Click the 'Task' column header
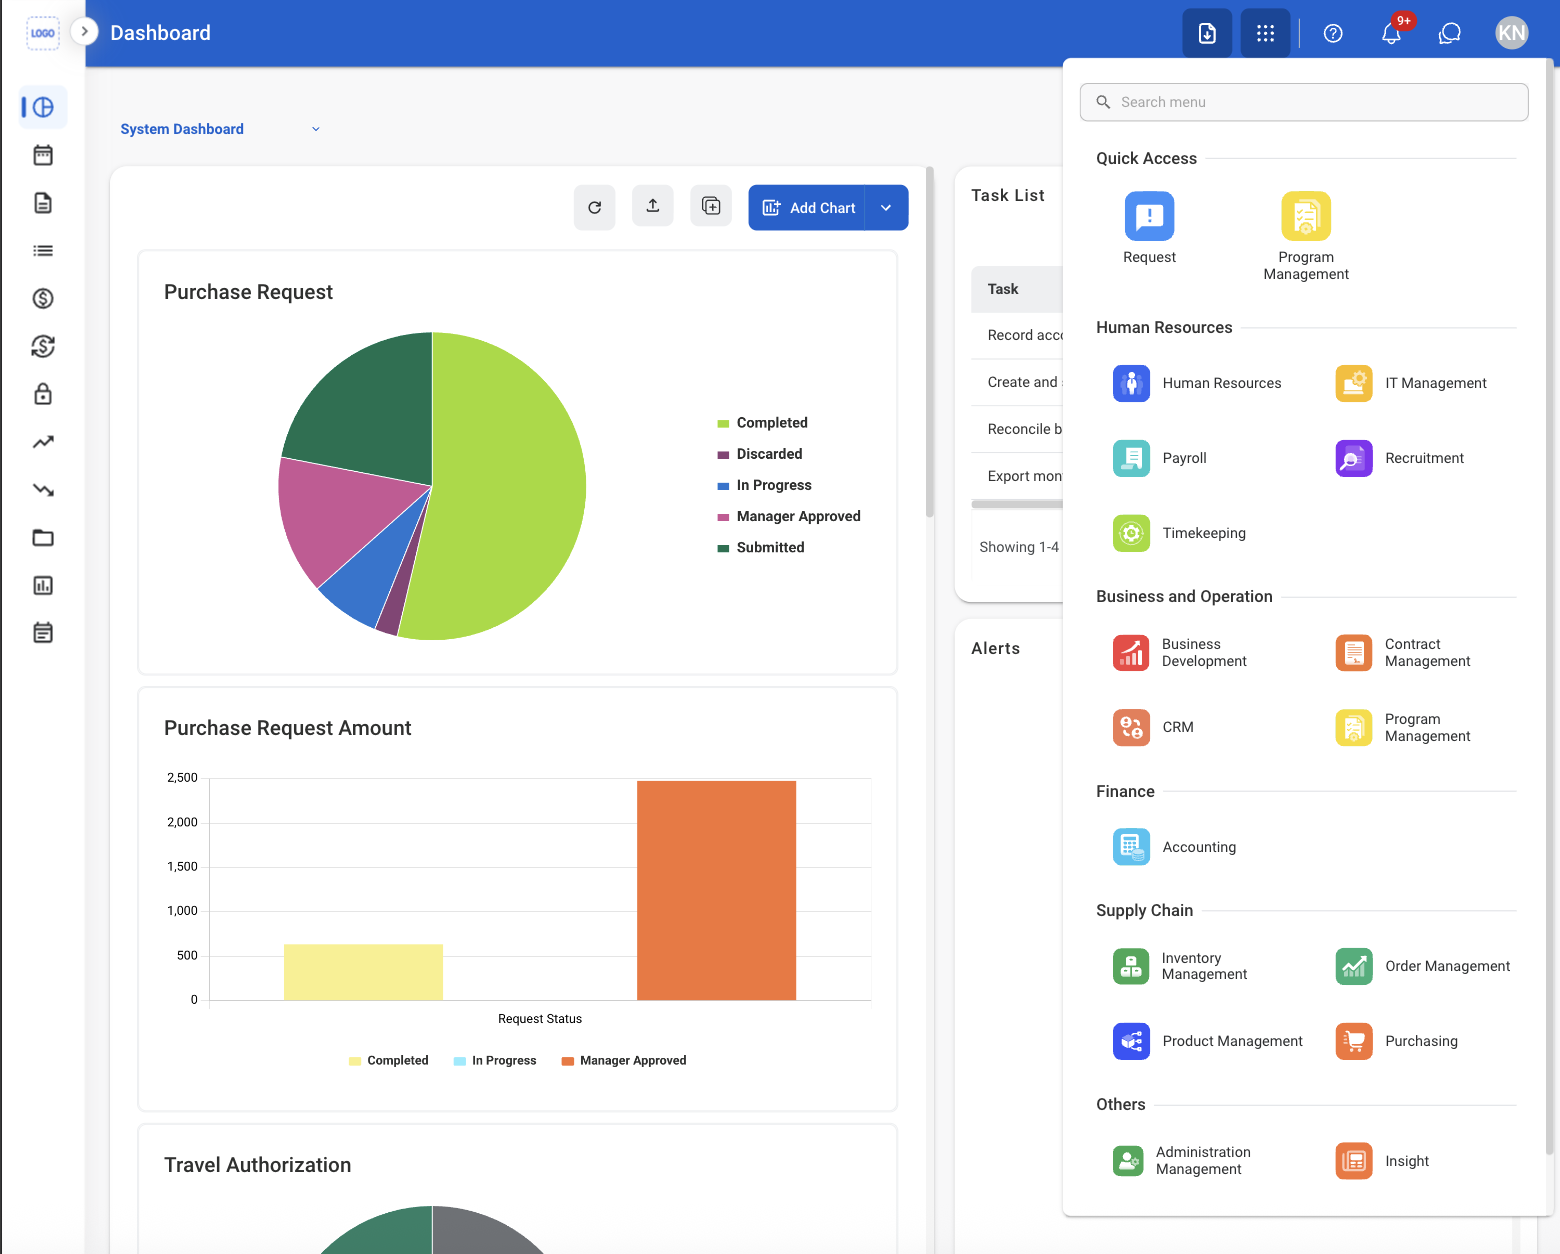1560x1254 pixels. [1003, 289]
